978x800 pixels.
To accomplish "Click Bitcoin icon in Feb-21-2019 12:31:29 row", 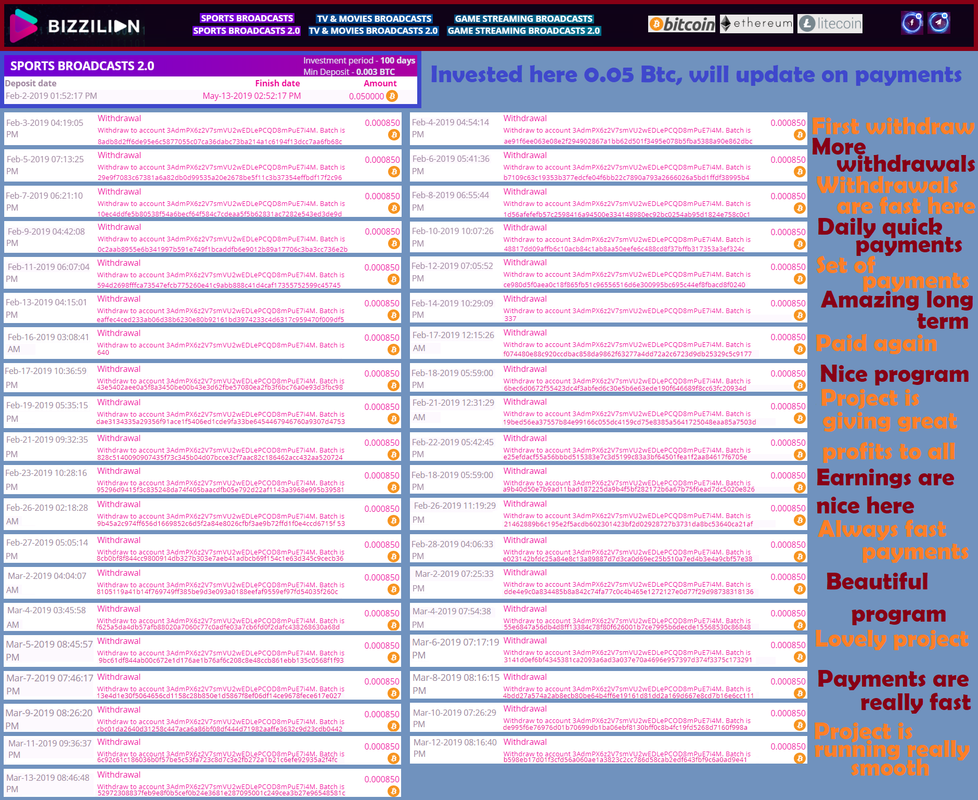I will [x=800, y=418].
